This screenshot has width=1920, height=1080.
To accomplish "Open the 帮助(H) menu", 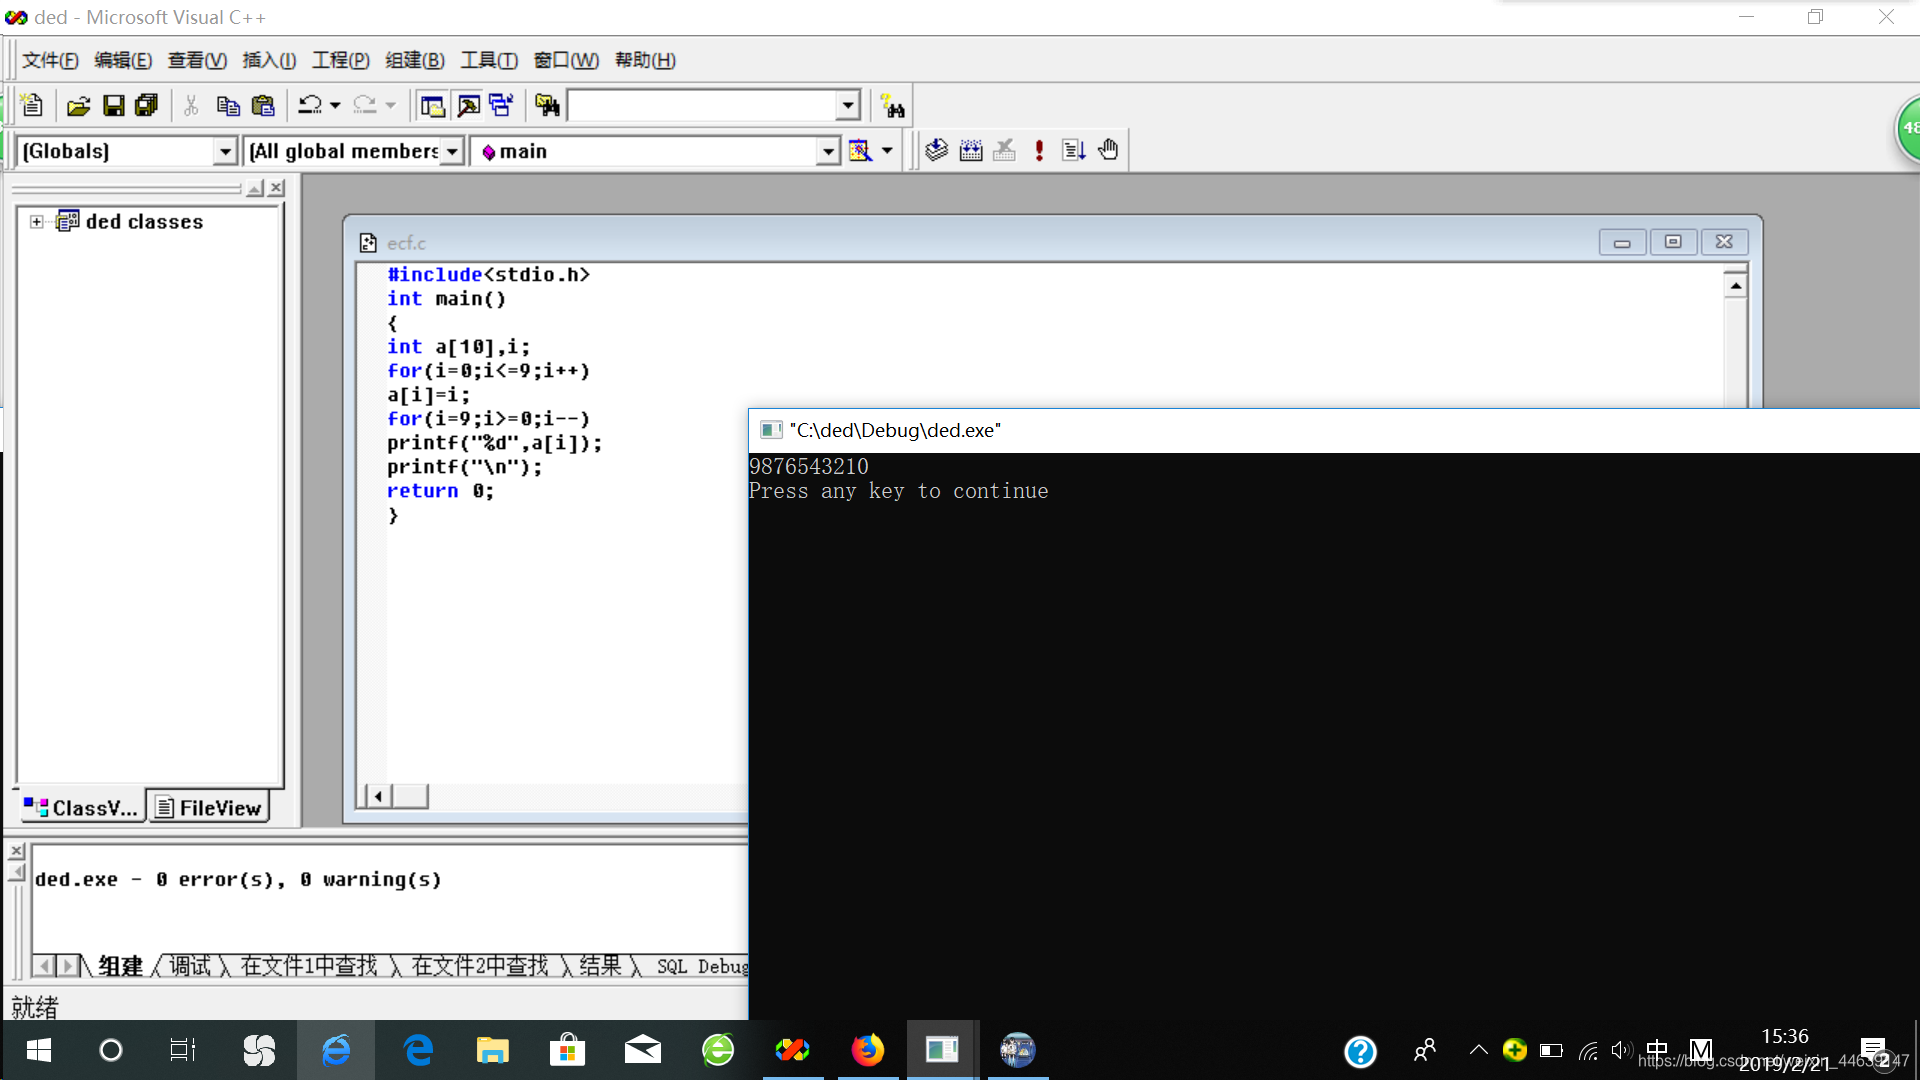I will [x=645, y=60].
